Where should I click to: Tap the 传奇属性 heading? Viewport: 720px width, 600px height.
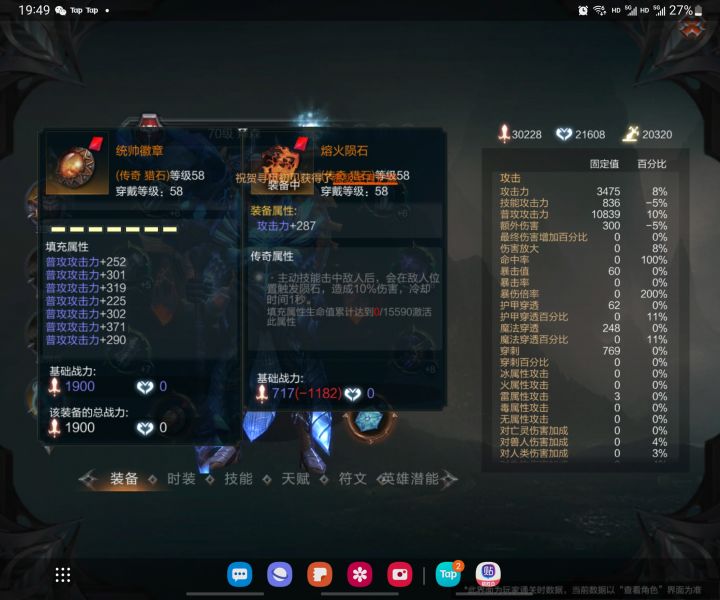[272, 256]
